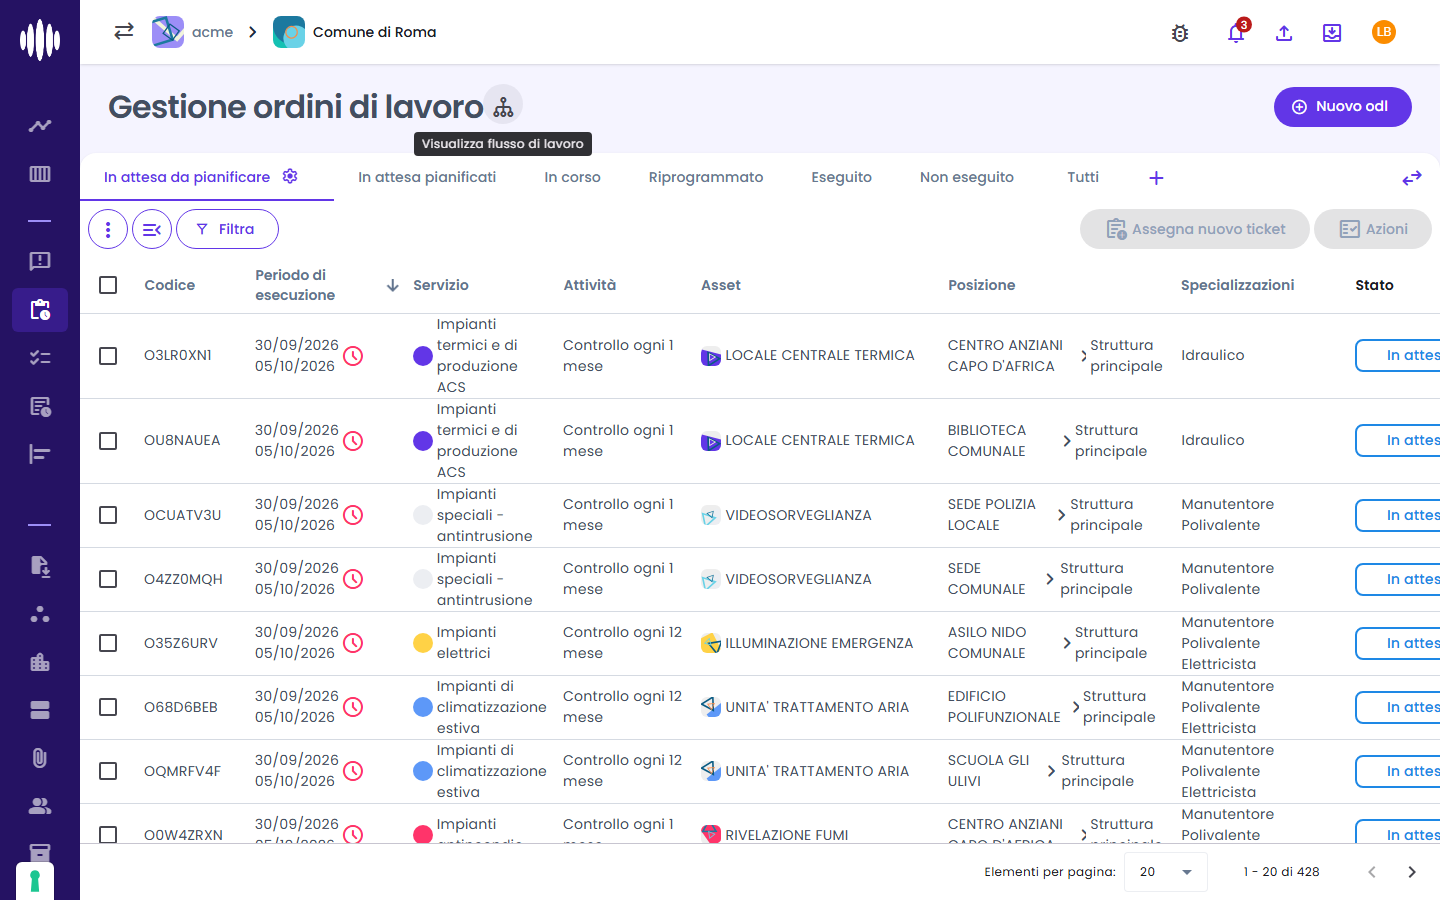The height and width of the screenshot is (900, 1440).
Task: Open the ticket feedback icon in sidebar
Action: tap(40, 262)
